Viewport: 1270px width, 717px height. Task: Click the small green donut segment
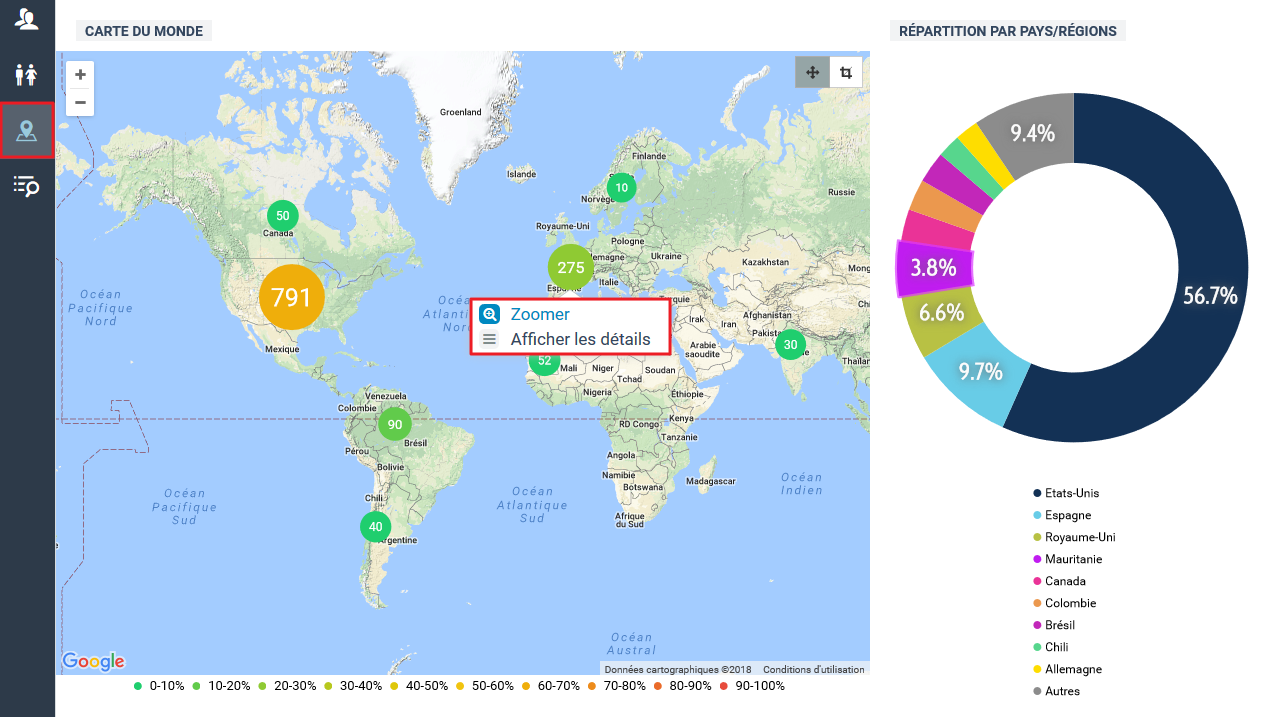[x=968, y=167]
